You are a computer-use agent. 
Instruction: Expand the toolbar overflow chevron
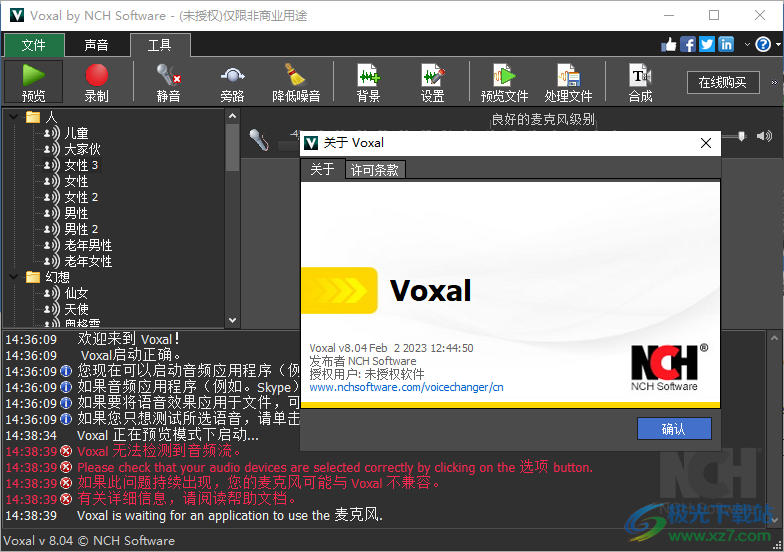tap(774, 82)
